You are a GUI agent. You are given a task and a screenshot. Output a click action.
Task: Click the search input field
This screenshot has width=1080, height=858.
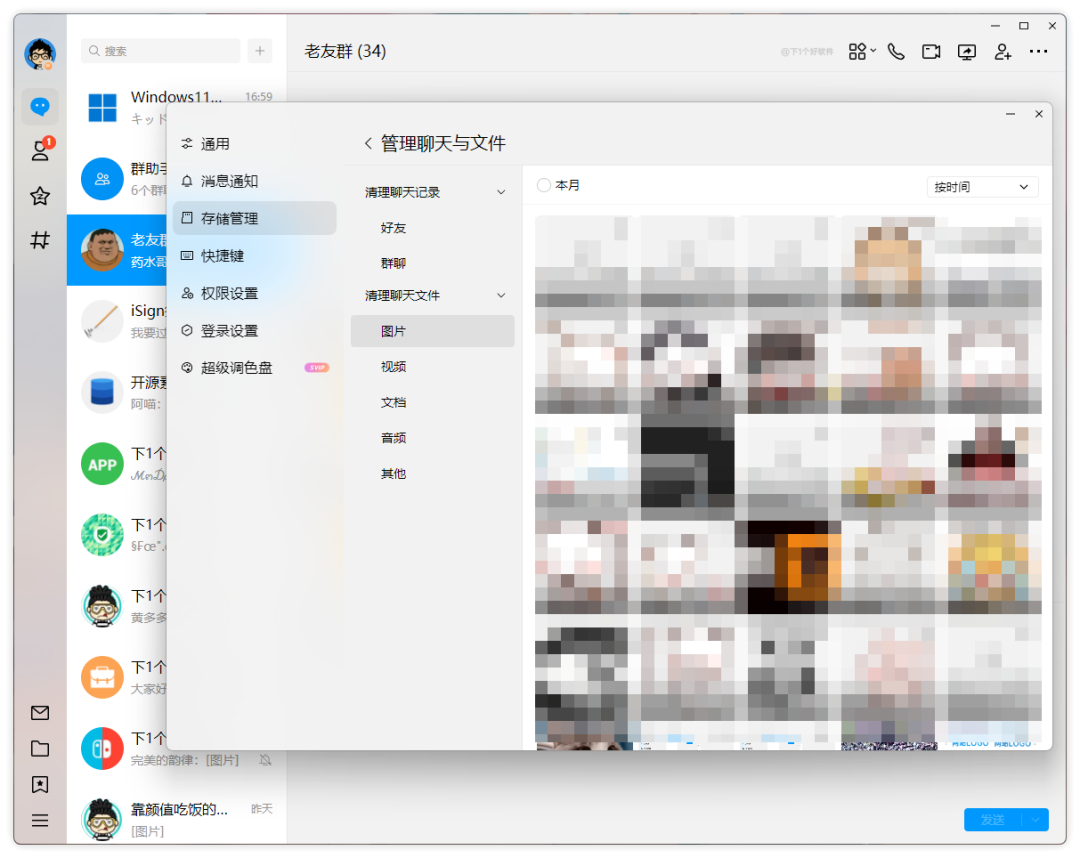(x=160, y=51)
